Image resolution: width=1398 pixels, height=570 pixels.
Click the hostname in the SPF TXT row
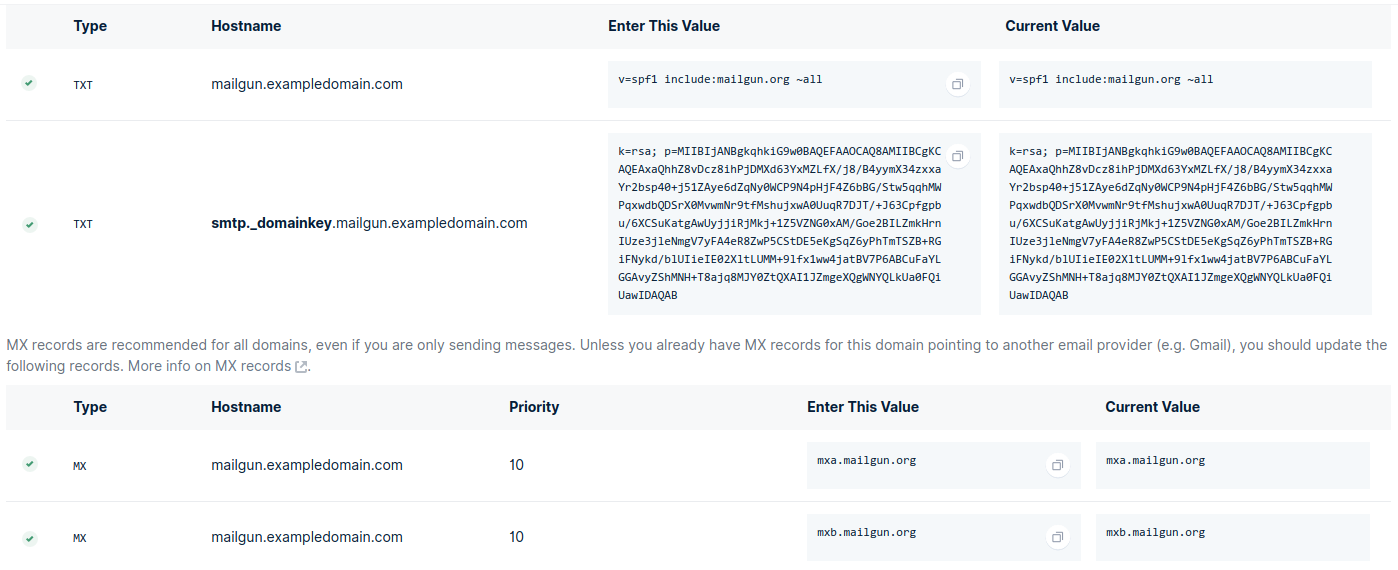(x=307, y=84)
